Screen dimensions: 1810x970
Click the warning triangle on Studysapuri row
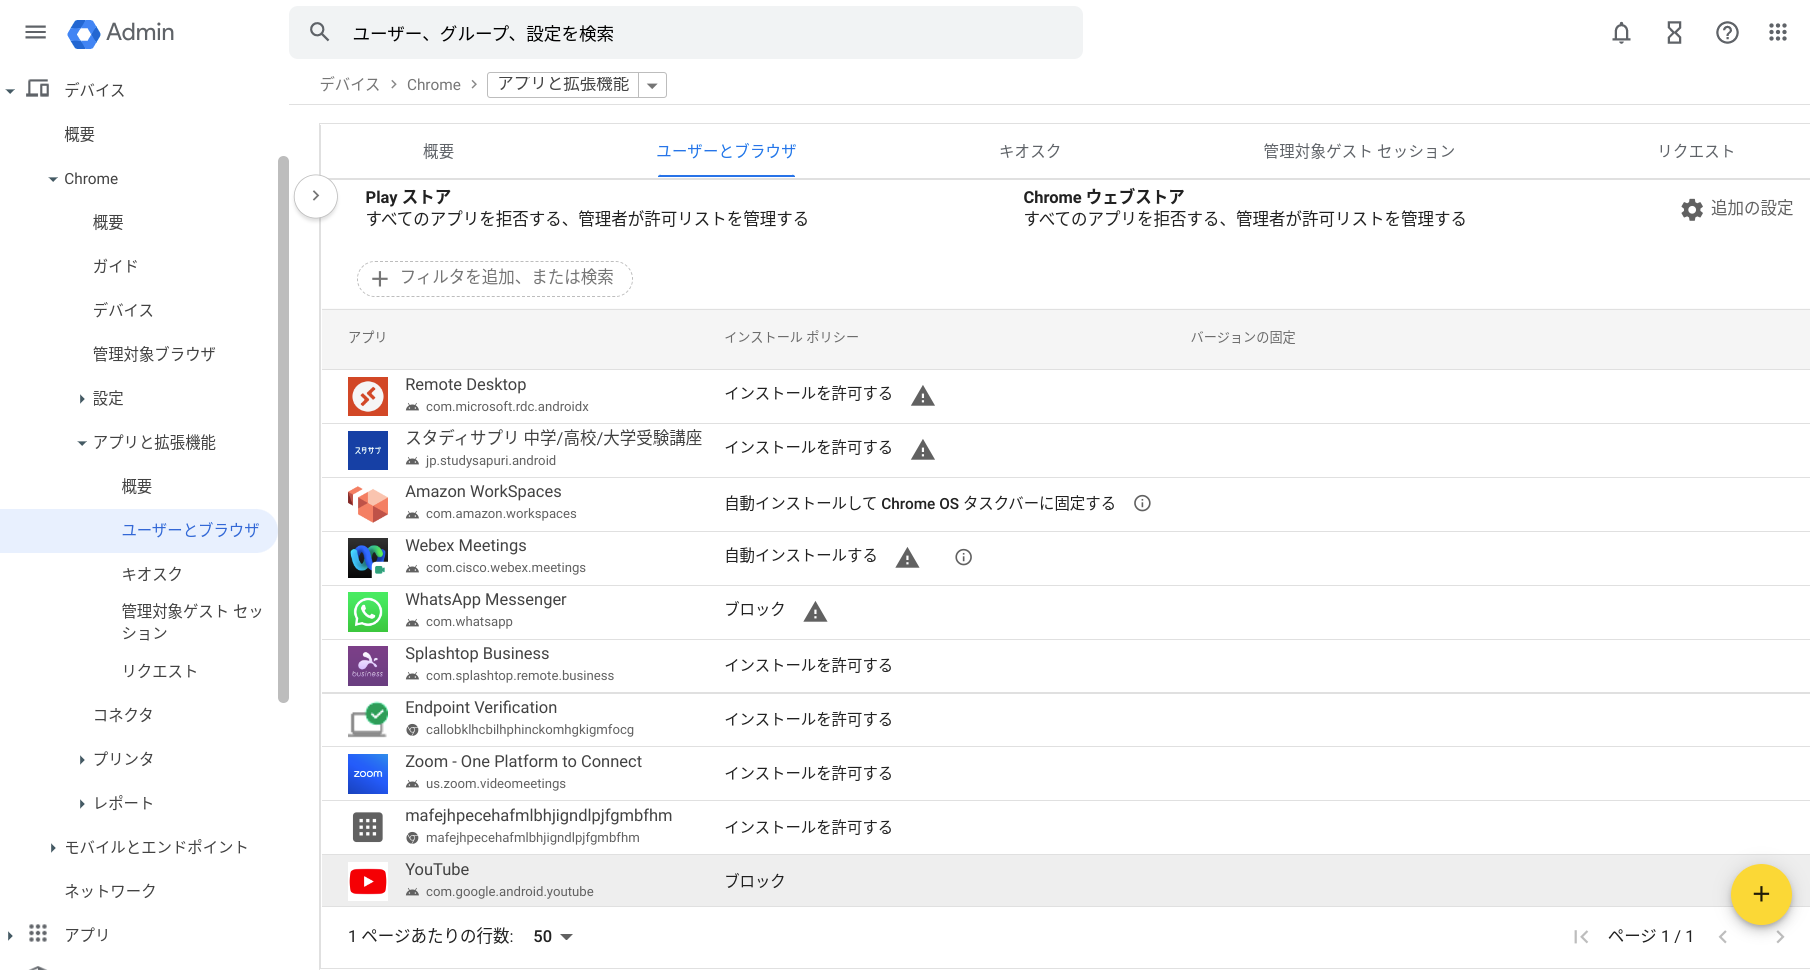pos(923,450)
